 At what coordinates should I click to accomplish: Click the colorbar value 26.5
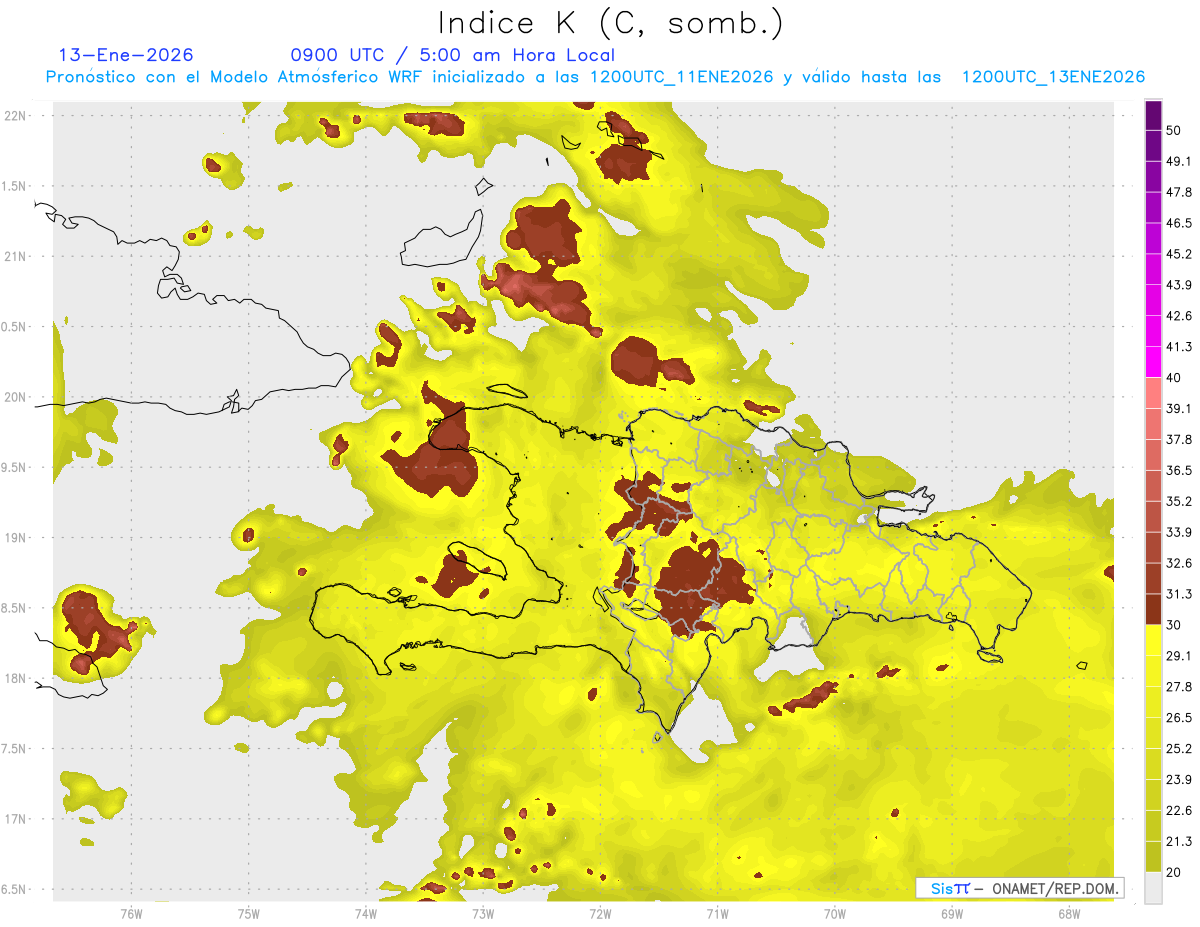(x=1179, y=718)
